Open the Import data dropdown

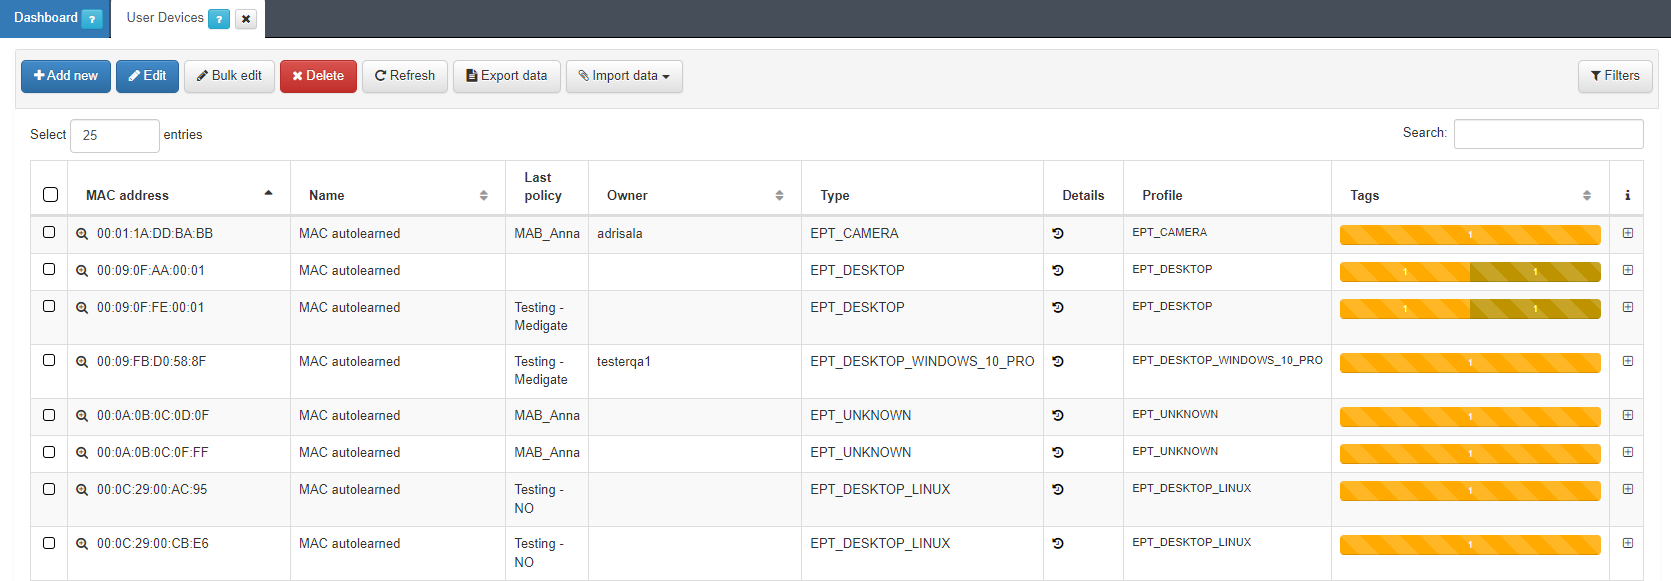pyautogui.click(x=624, y=76)
